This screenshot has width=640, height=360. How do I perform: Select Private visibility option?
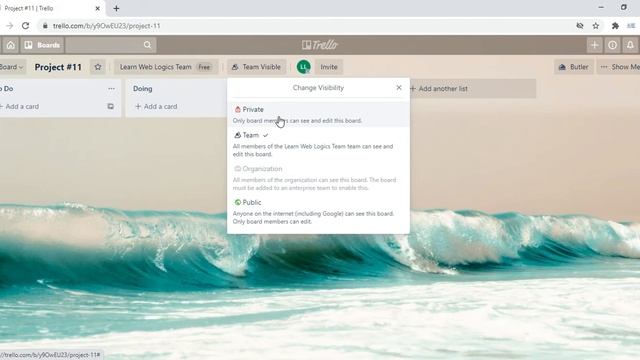click(318, 115)
